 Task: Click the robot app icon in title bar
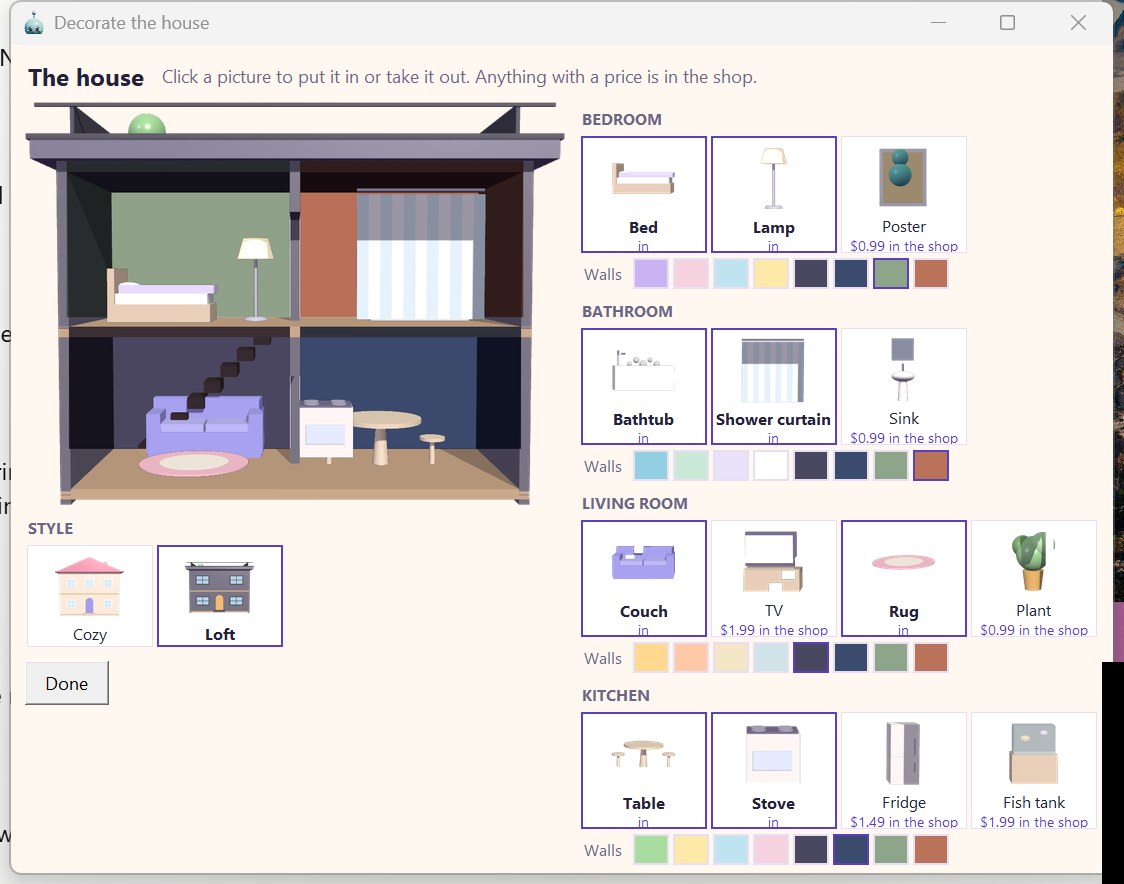[34, 23]
